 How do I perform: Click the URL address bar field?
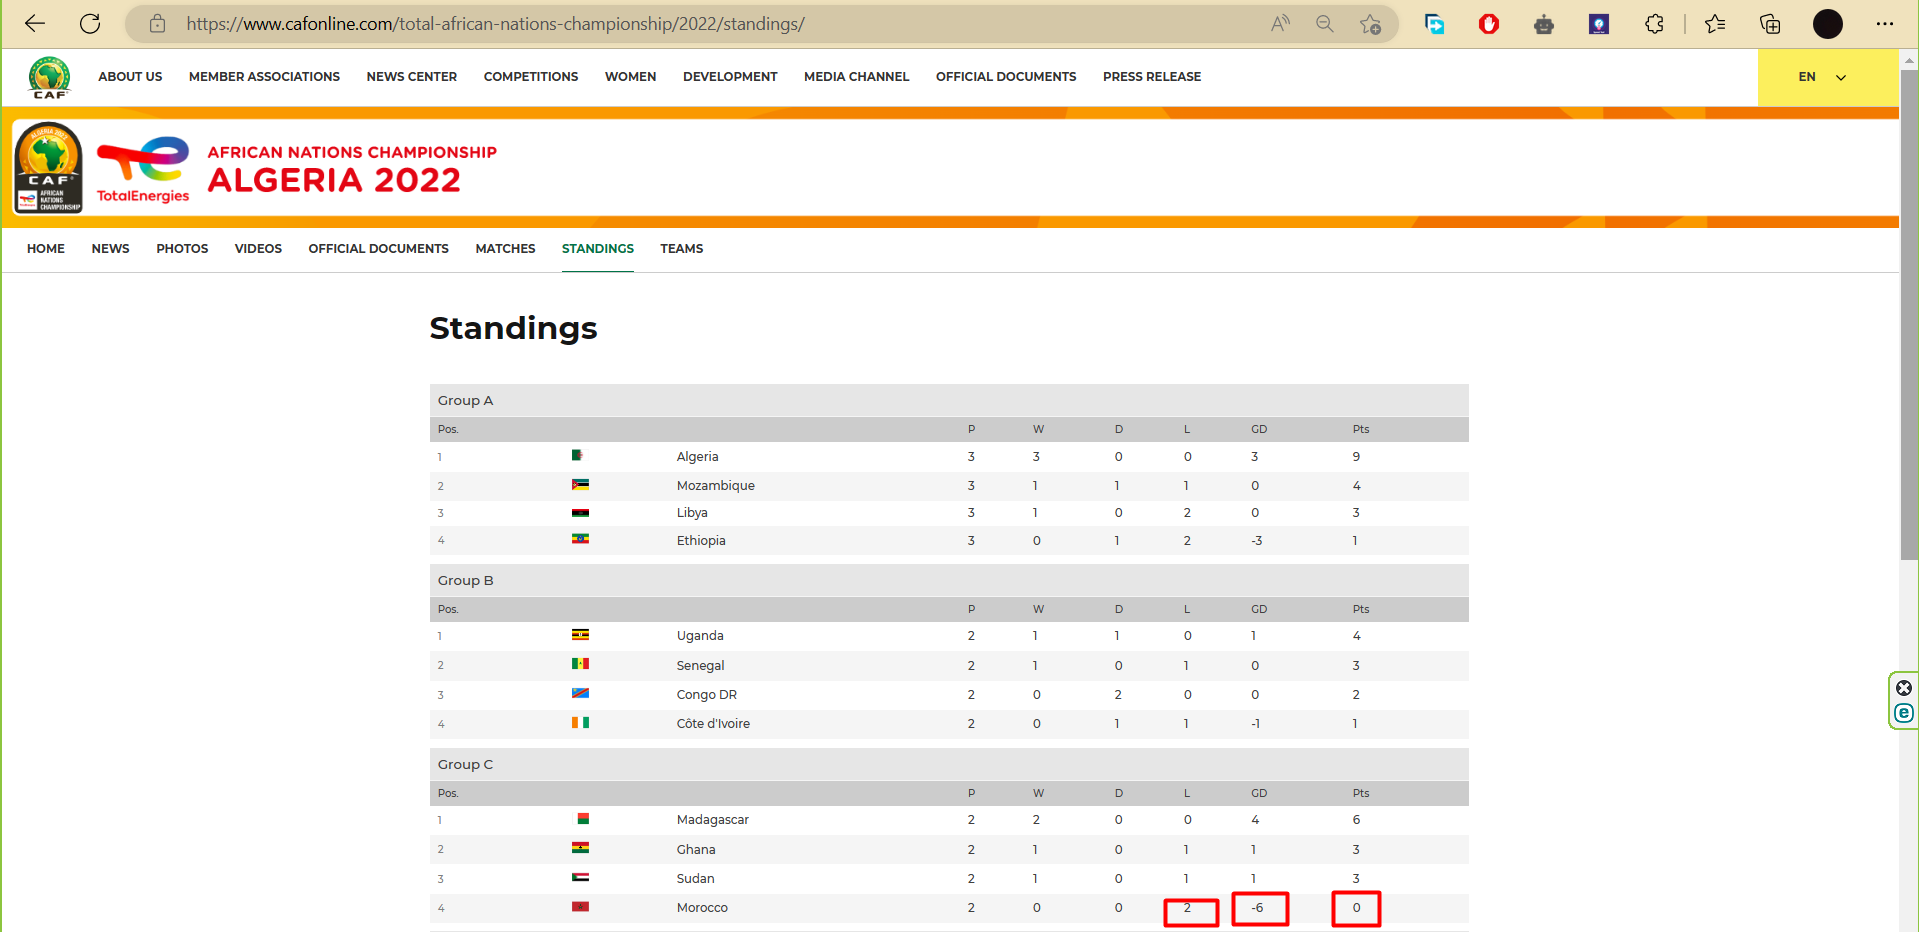(700, 24)
